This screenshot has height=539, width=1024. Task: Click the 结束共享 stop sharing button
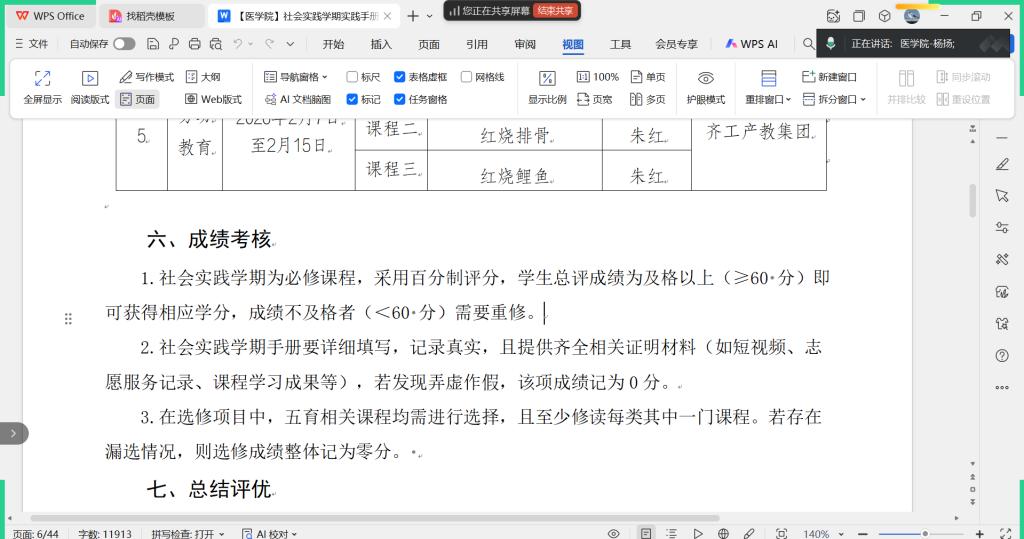tap(555, 10)
